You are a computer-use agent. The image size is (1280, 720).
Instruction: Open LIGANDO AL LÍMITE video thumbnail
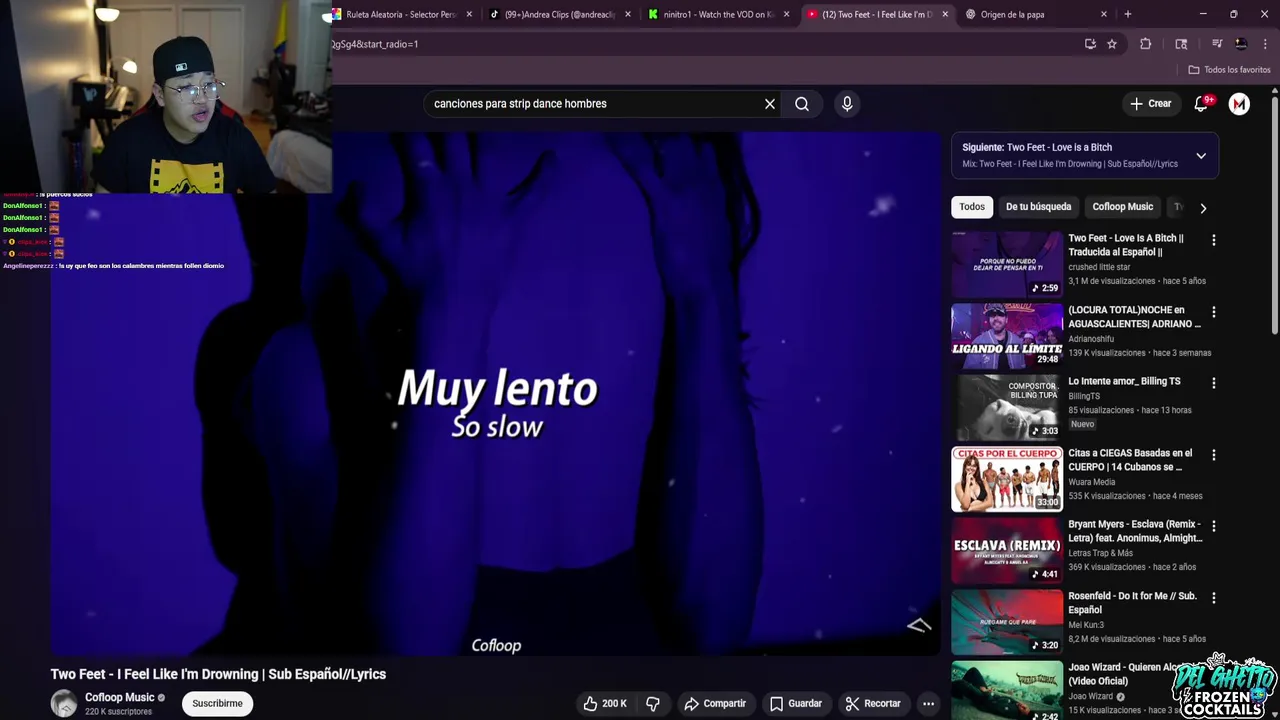pos(1006,336)
